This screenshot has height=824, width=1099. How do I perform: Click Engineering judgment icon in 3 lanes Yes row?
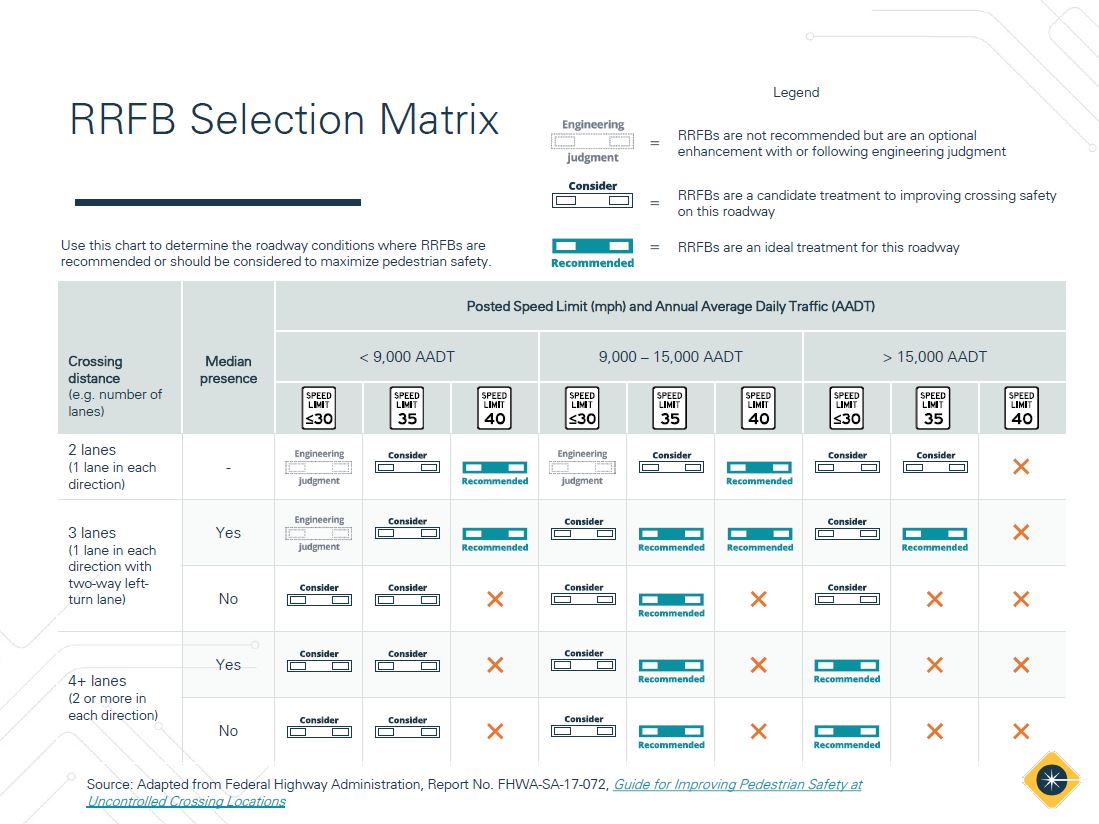click(x=319, y=533)
